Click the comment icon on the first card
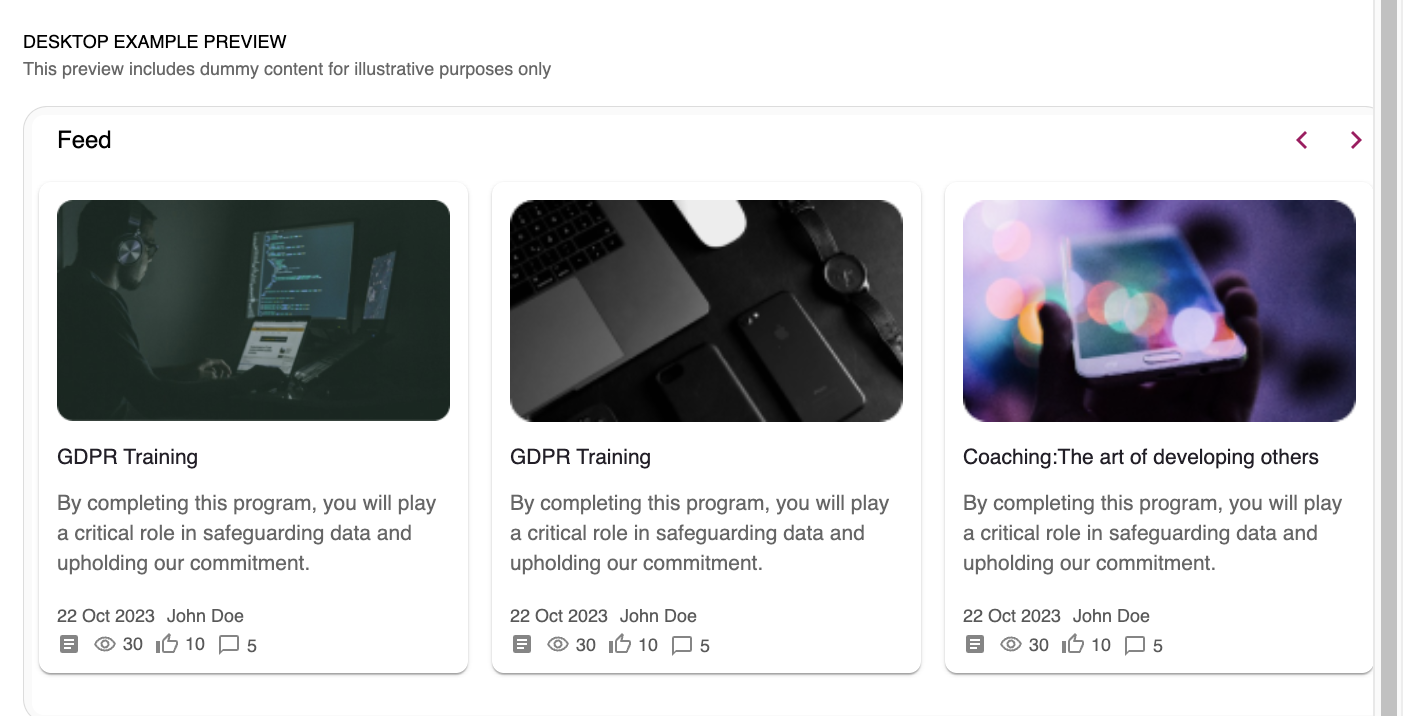1422x716 pixels. click(x=229, y=645)
